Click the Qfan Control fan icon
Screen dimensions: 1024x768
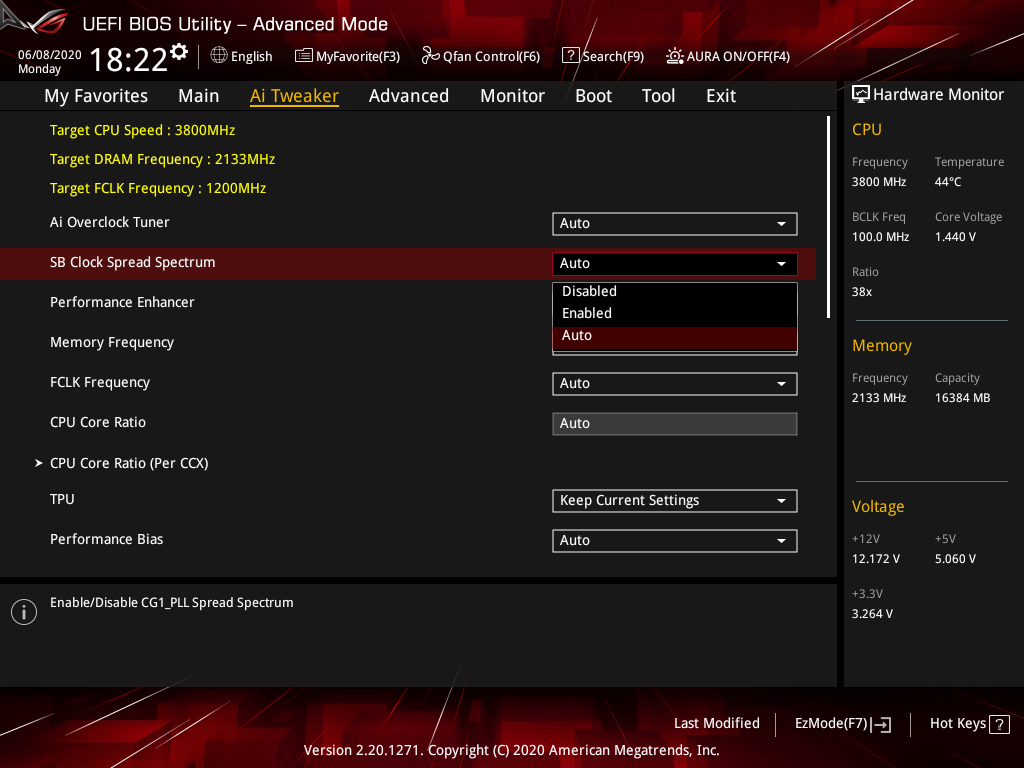[x=430, y=56]
